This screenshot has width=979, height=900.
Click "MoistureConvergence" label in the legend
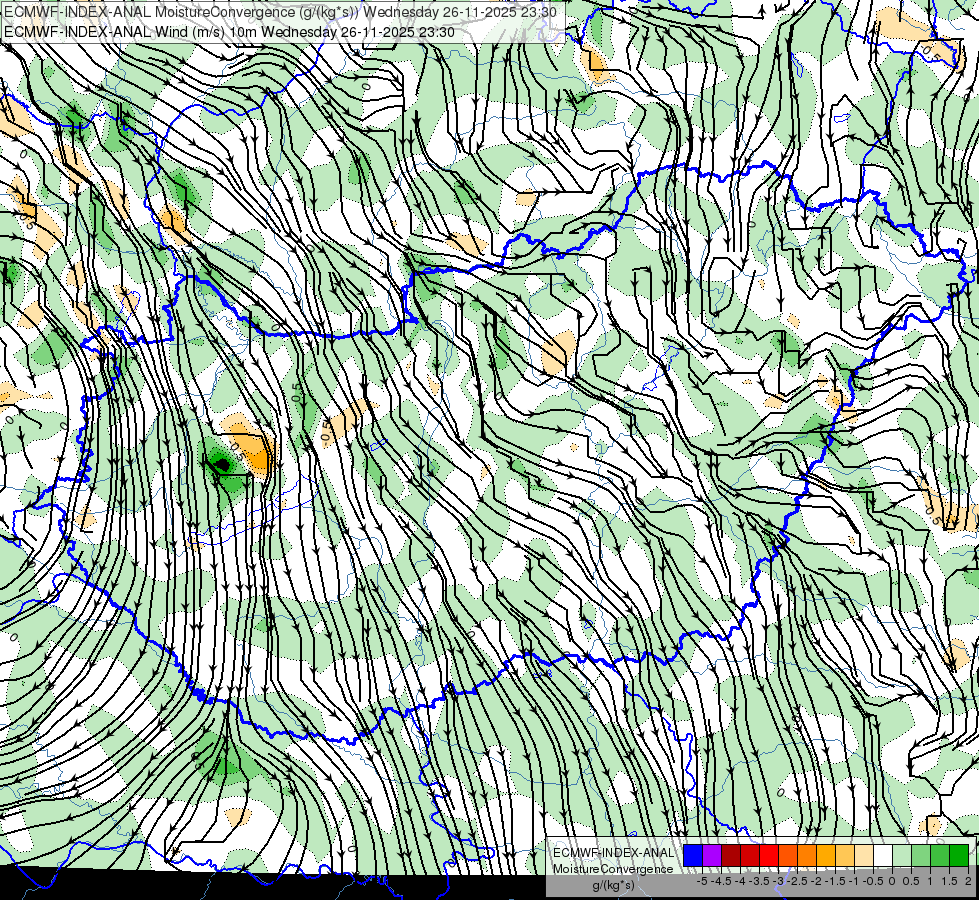(613, 869)
